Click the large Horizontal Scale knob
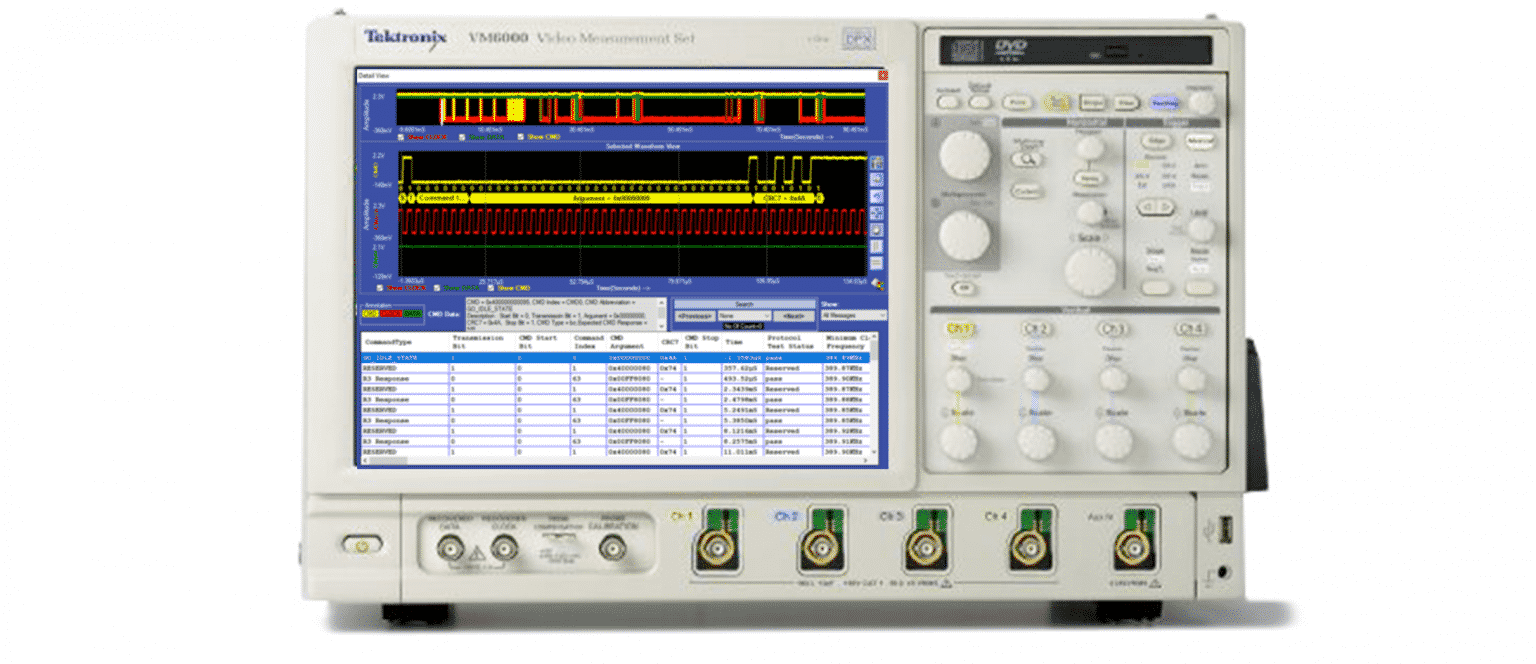The width and height of the screenshot is (1536, 664). [x=1090, y=269]
